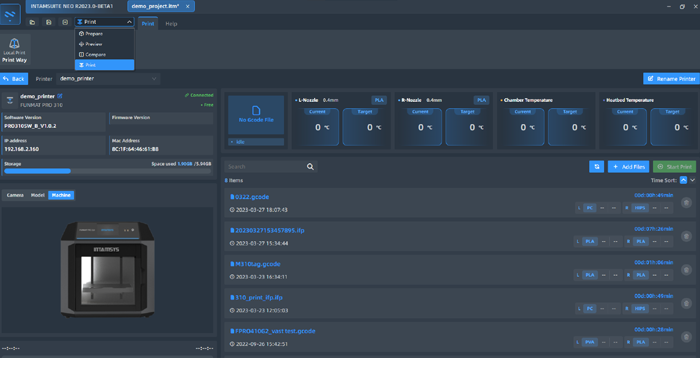700x385 pixels.
Task: Click into the Search input field
Action: [265, 167]
